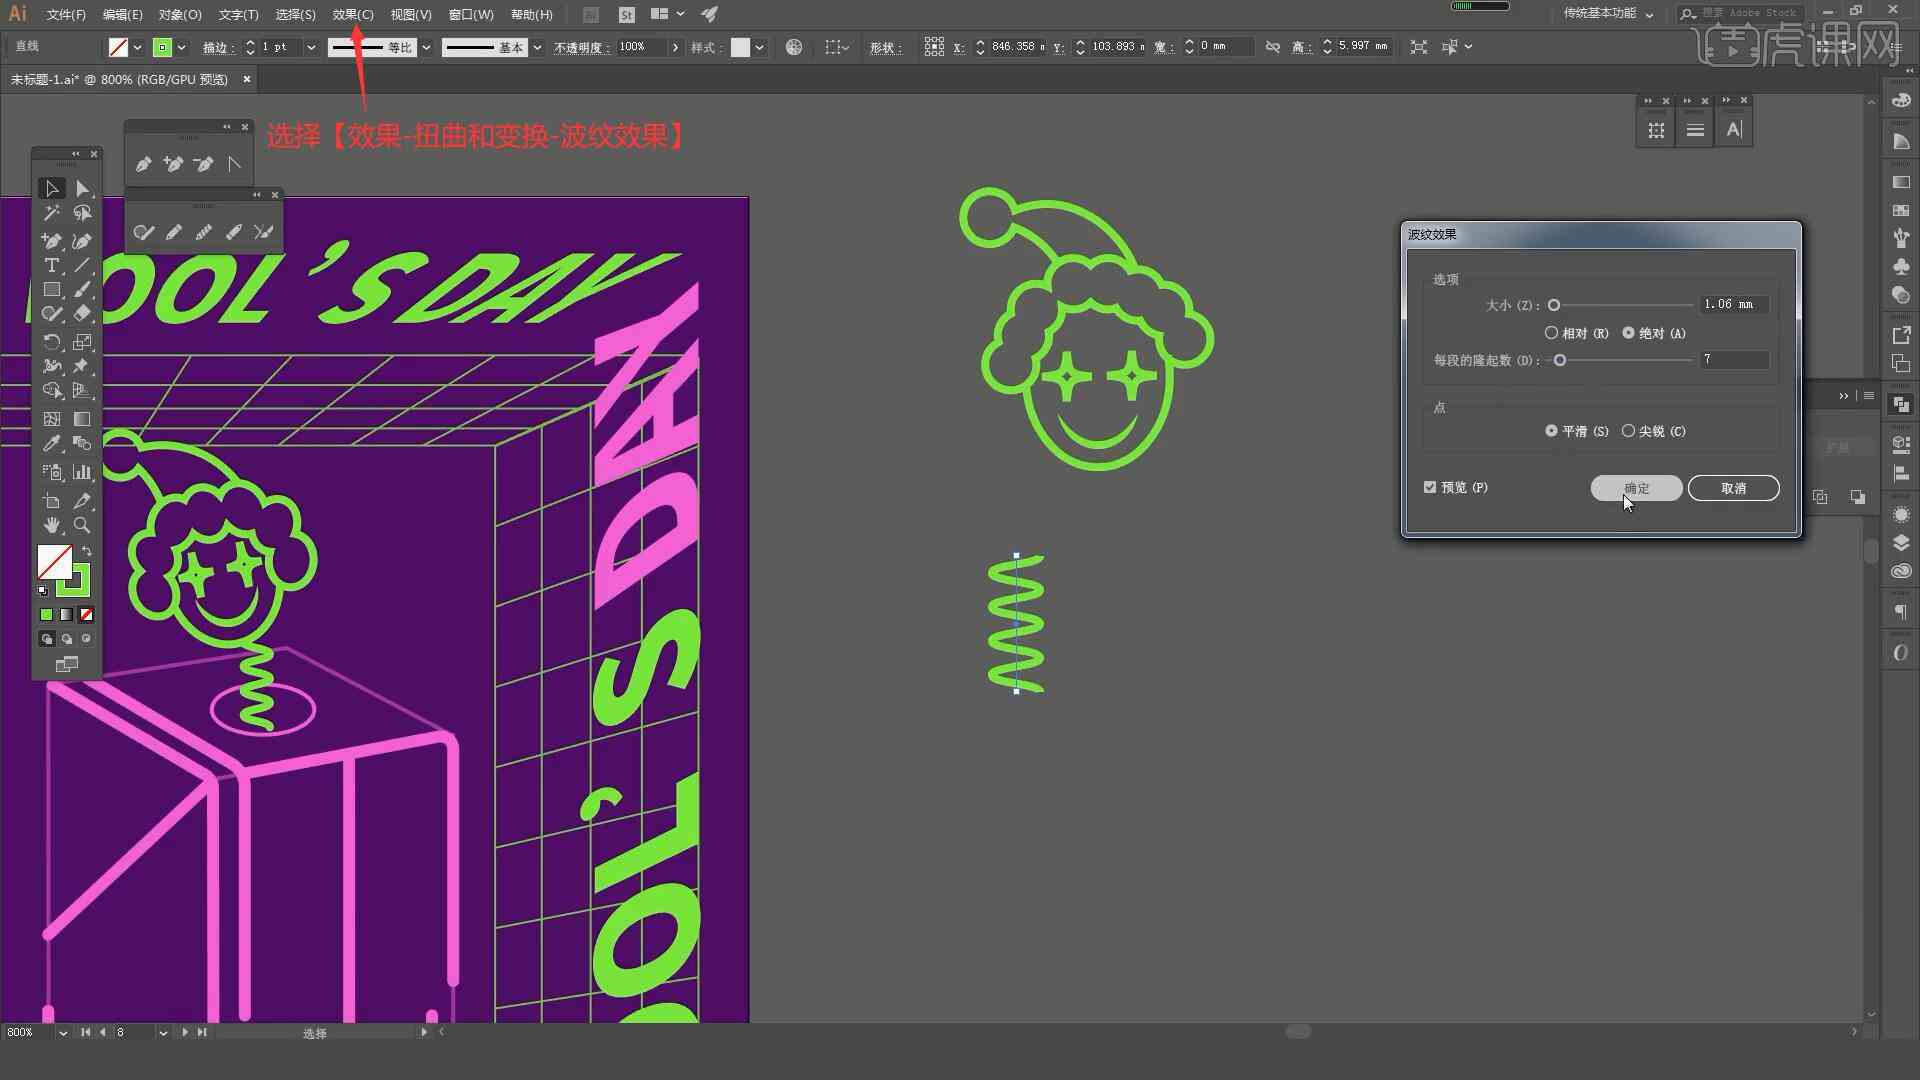
Task: Open 视图 menu from menu bar
Action: (x=409, y=13)
